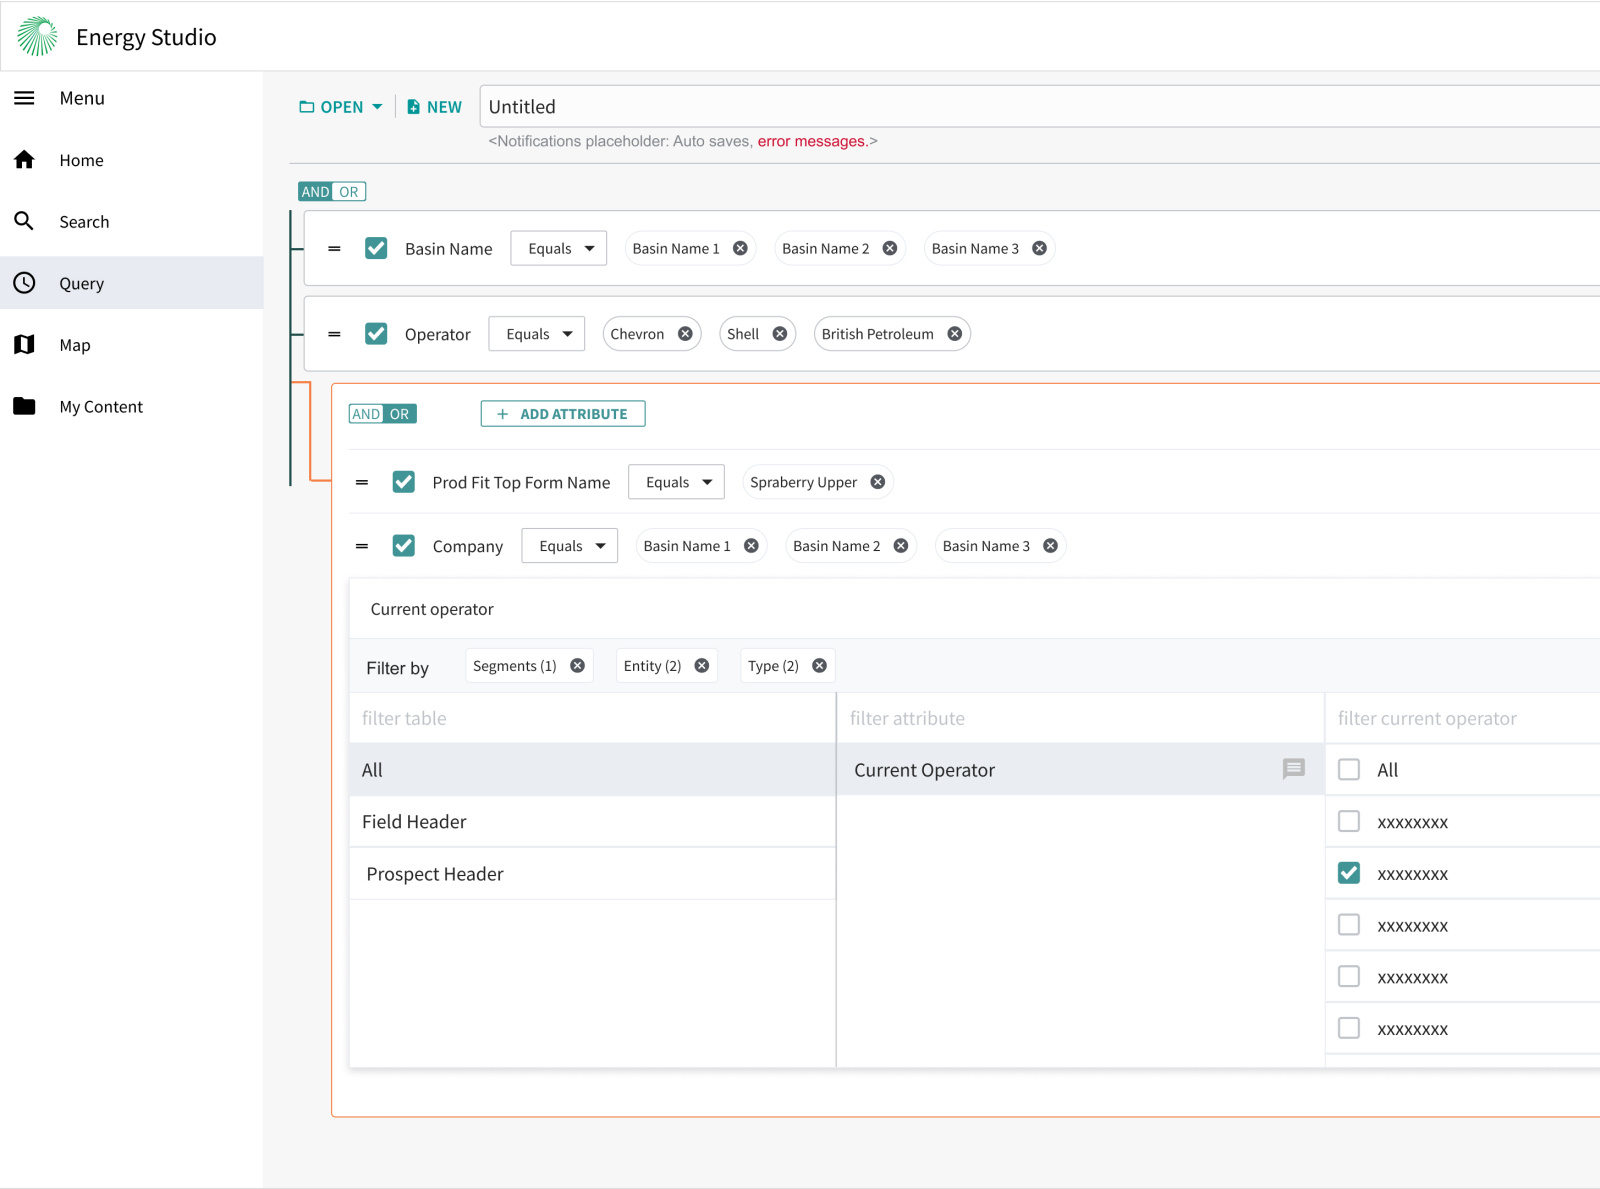Click the ADD ATTRIBUTE button

pyautogui.click(x=563, y=414)
